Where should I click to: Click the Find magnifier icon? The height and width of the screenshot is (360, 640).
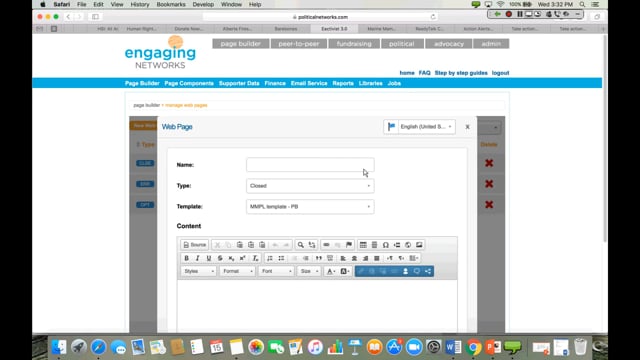[x=300, y=245]
